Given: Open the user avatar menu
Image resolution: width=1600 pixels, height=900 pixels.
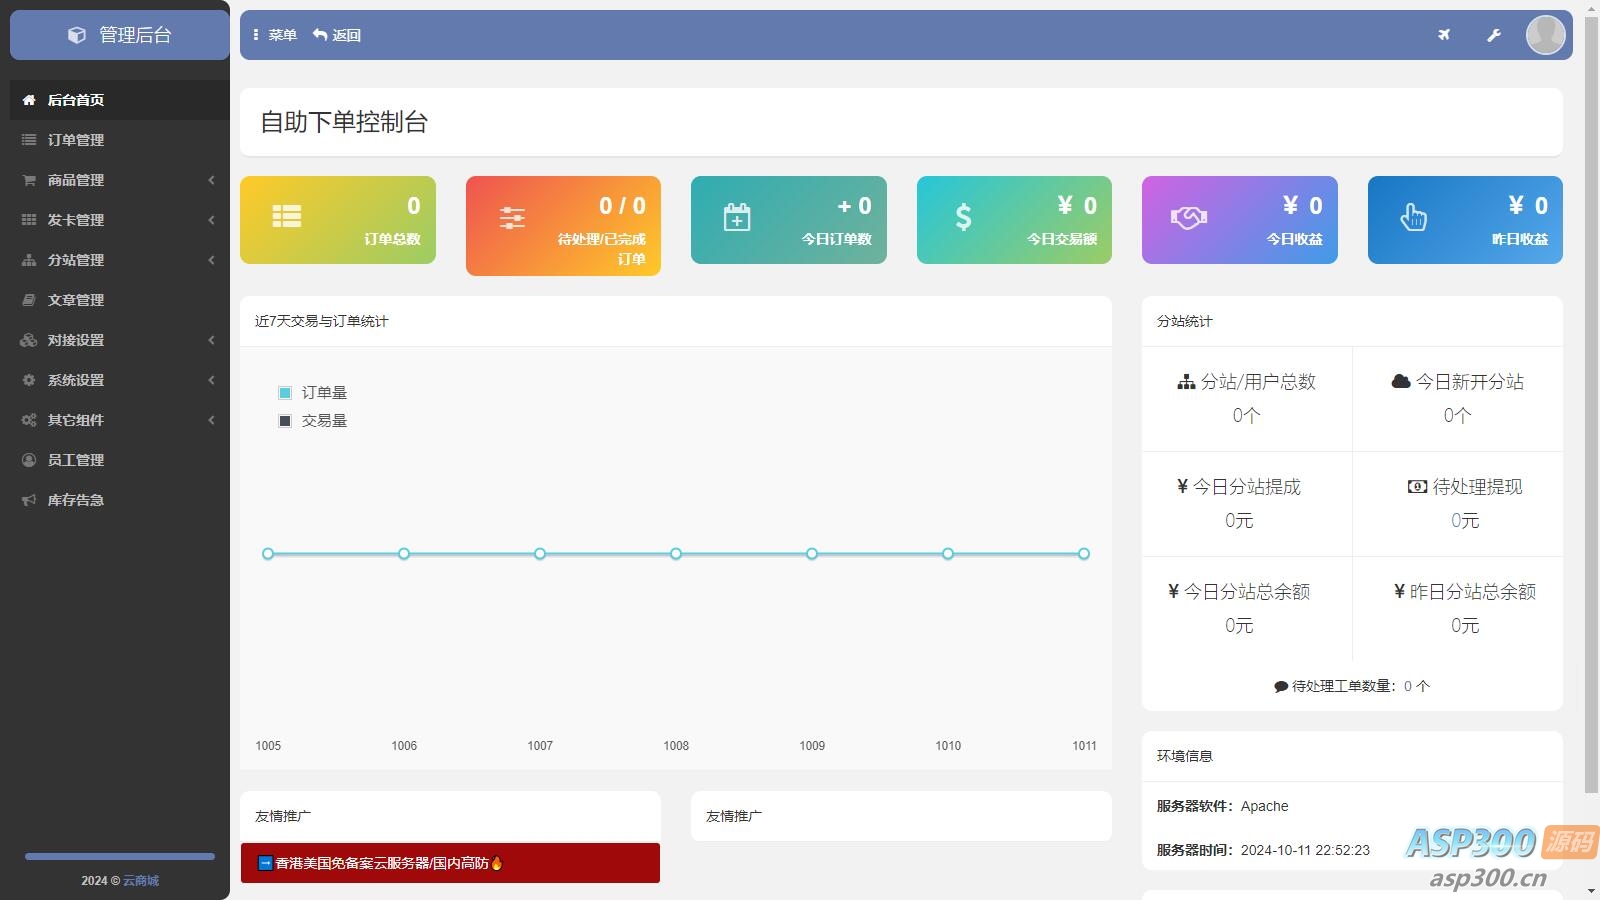Looking at the screenshot, I should tap(1545, 35).
